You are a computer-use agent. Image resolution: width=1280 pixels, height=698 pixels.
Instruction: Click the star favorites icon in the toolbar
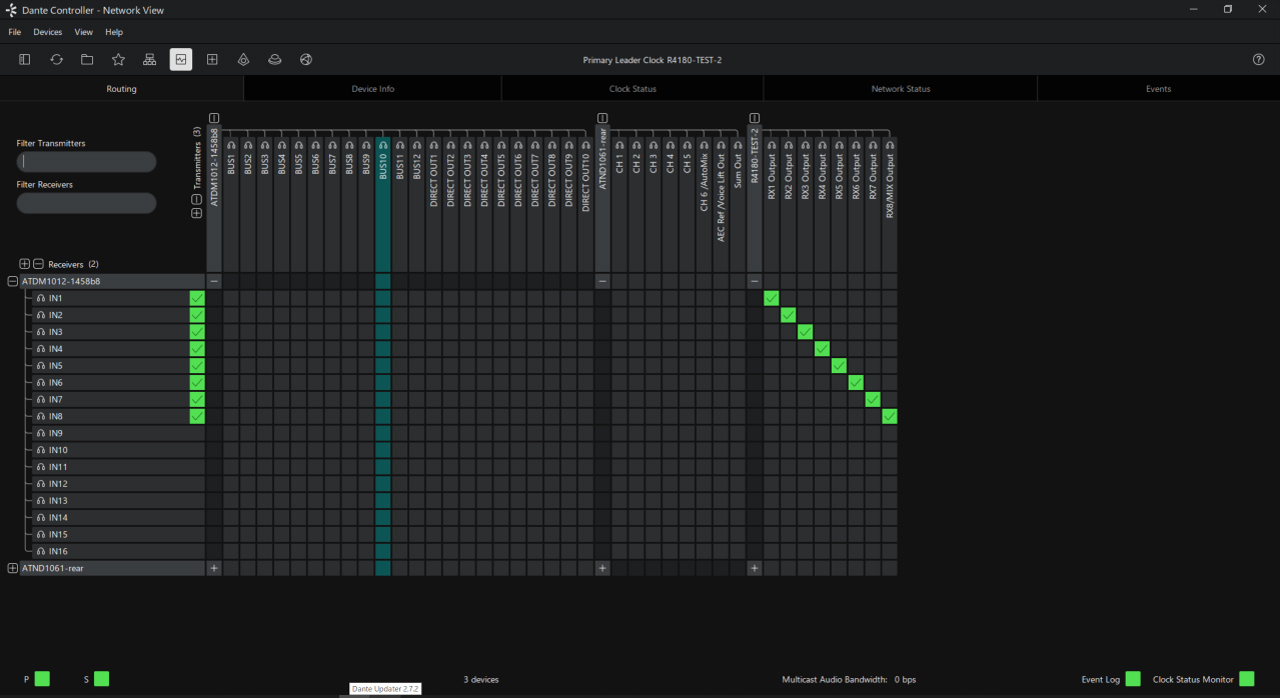118,60
